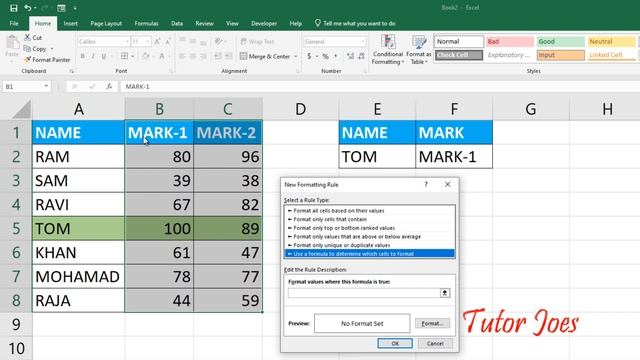Click the formula bar showing MARK-1
The height and width of the screenshot is (360, 640).
[x=380, y=87]
